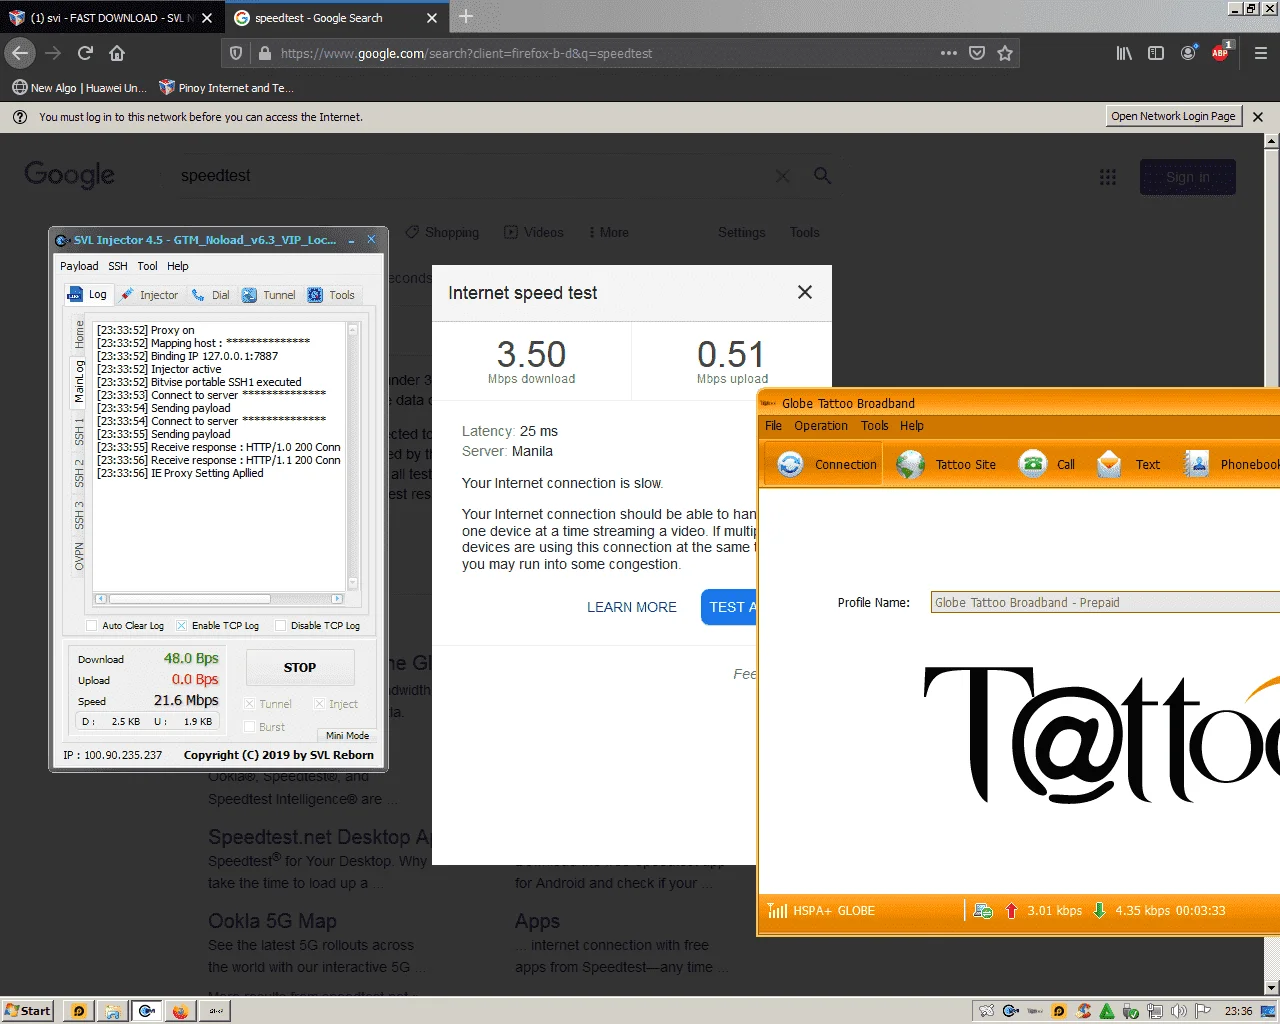The width and height of the screenshot is (1280, 1024).
Task: Open the Library icon in Firefox toolbar
Action: [1124, 53]
